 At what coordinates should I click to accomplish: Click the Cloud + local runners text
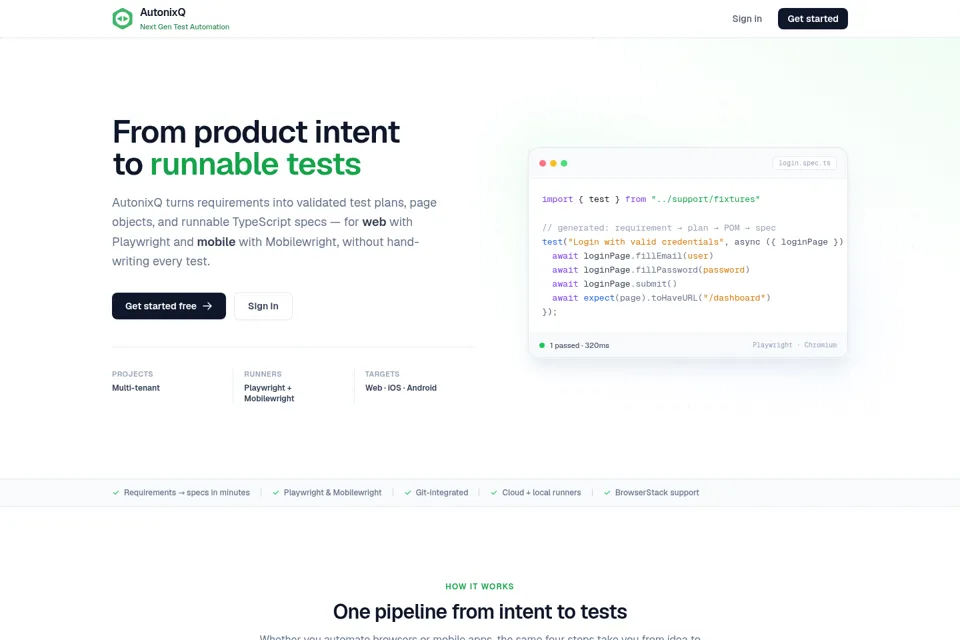click(x=541, y=493)
